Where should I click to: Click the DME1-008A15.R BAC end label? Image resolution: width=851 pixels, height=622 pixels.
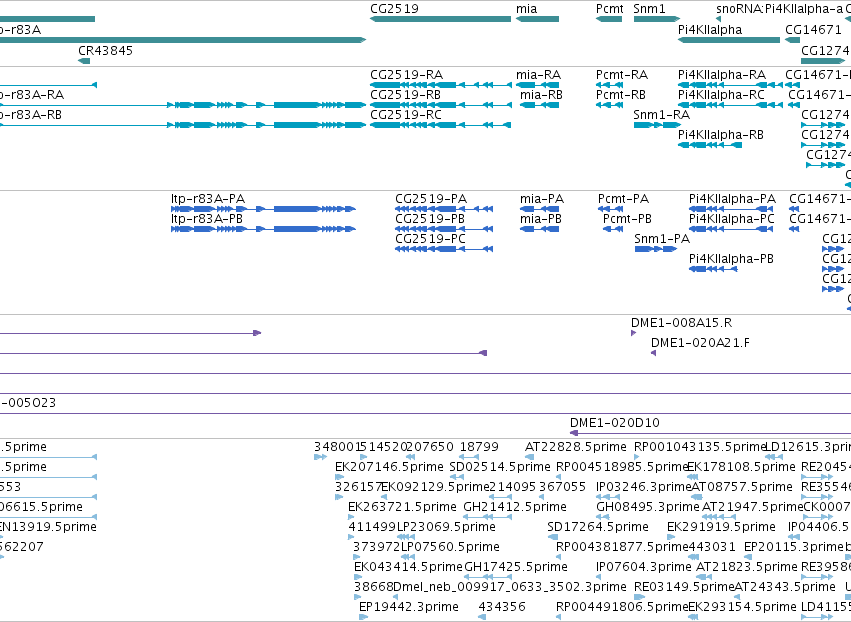[682, 323]
